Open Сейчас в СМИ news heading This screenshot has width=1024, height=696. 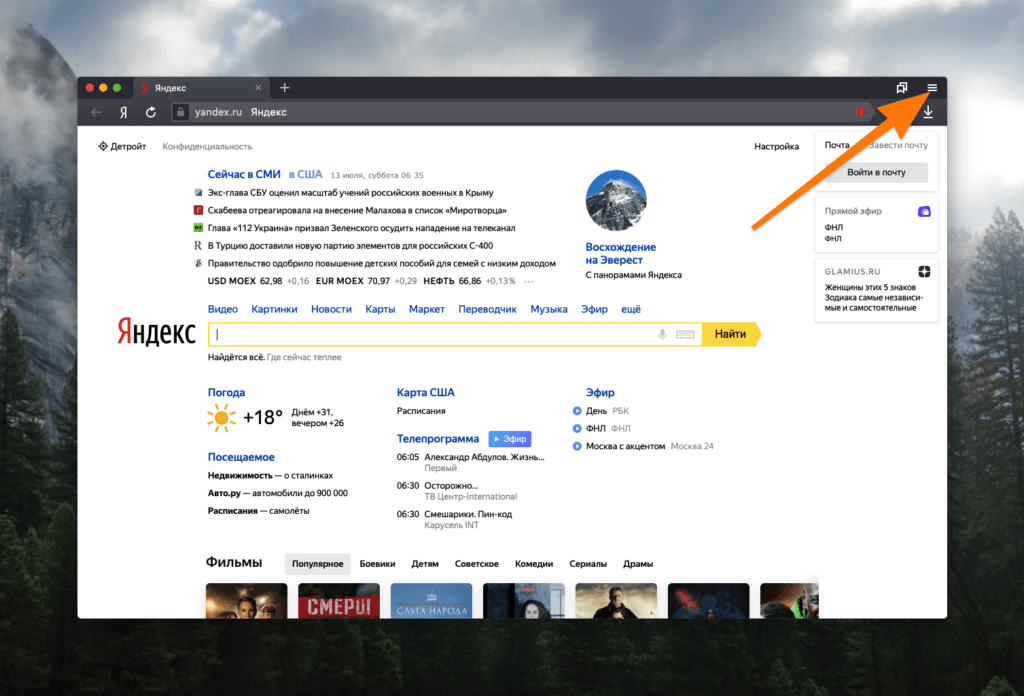[x=244, y=174]
